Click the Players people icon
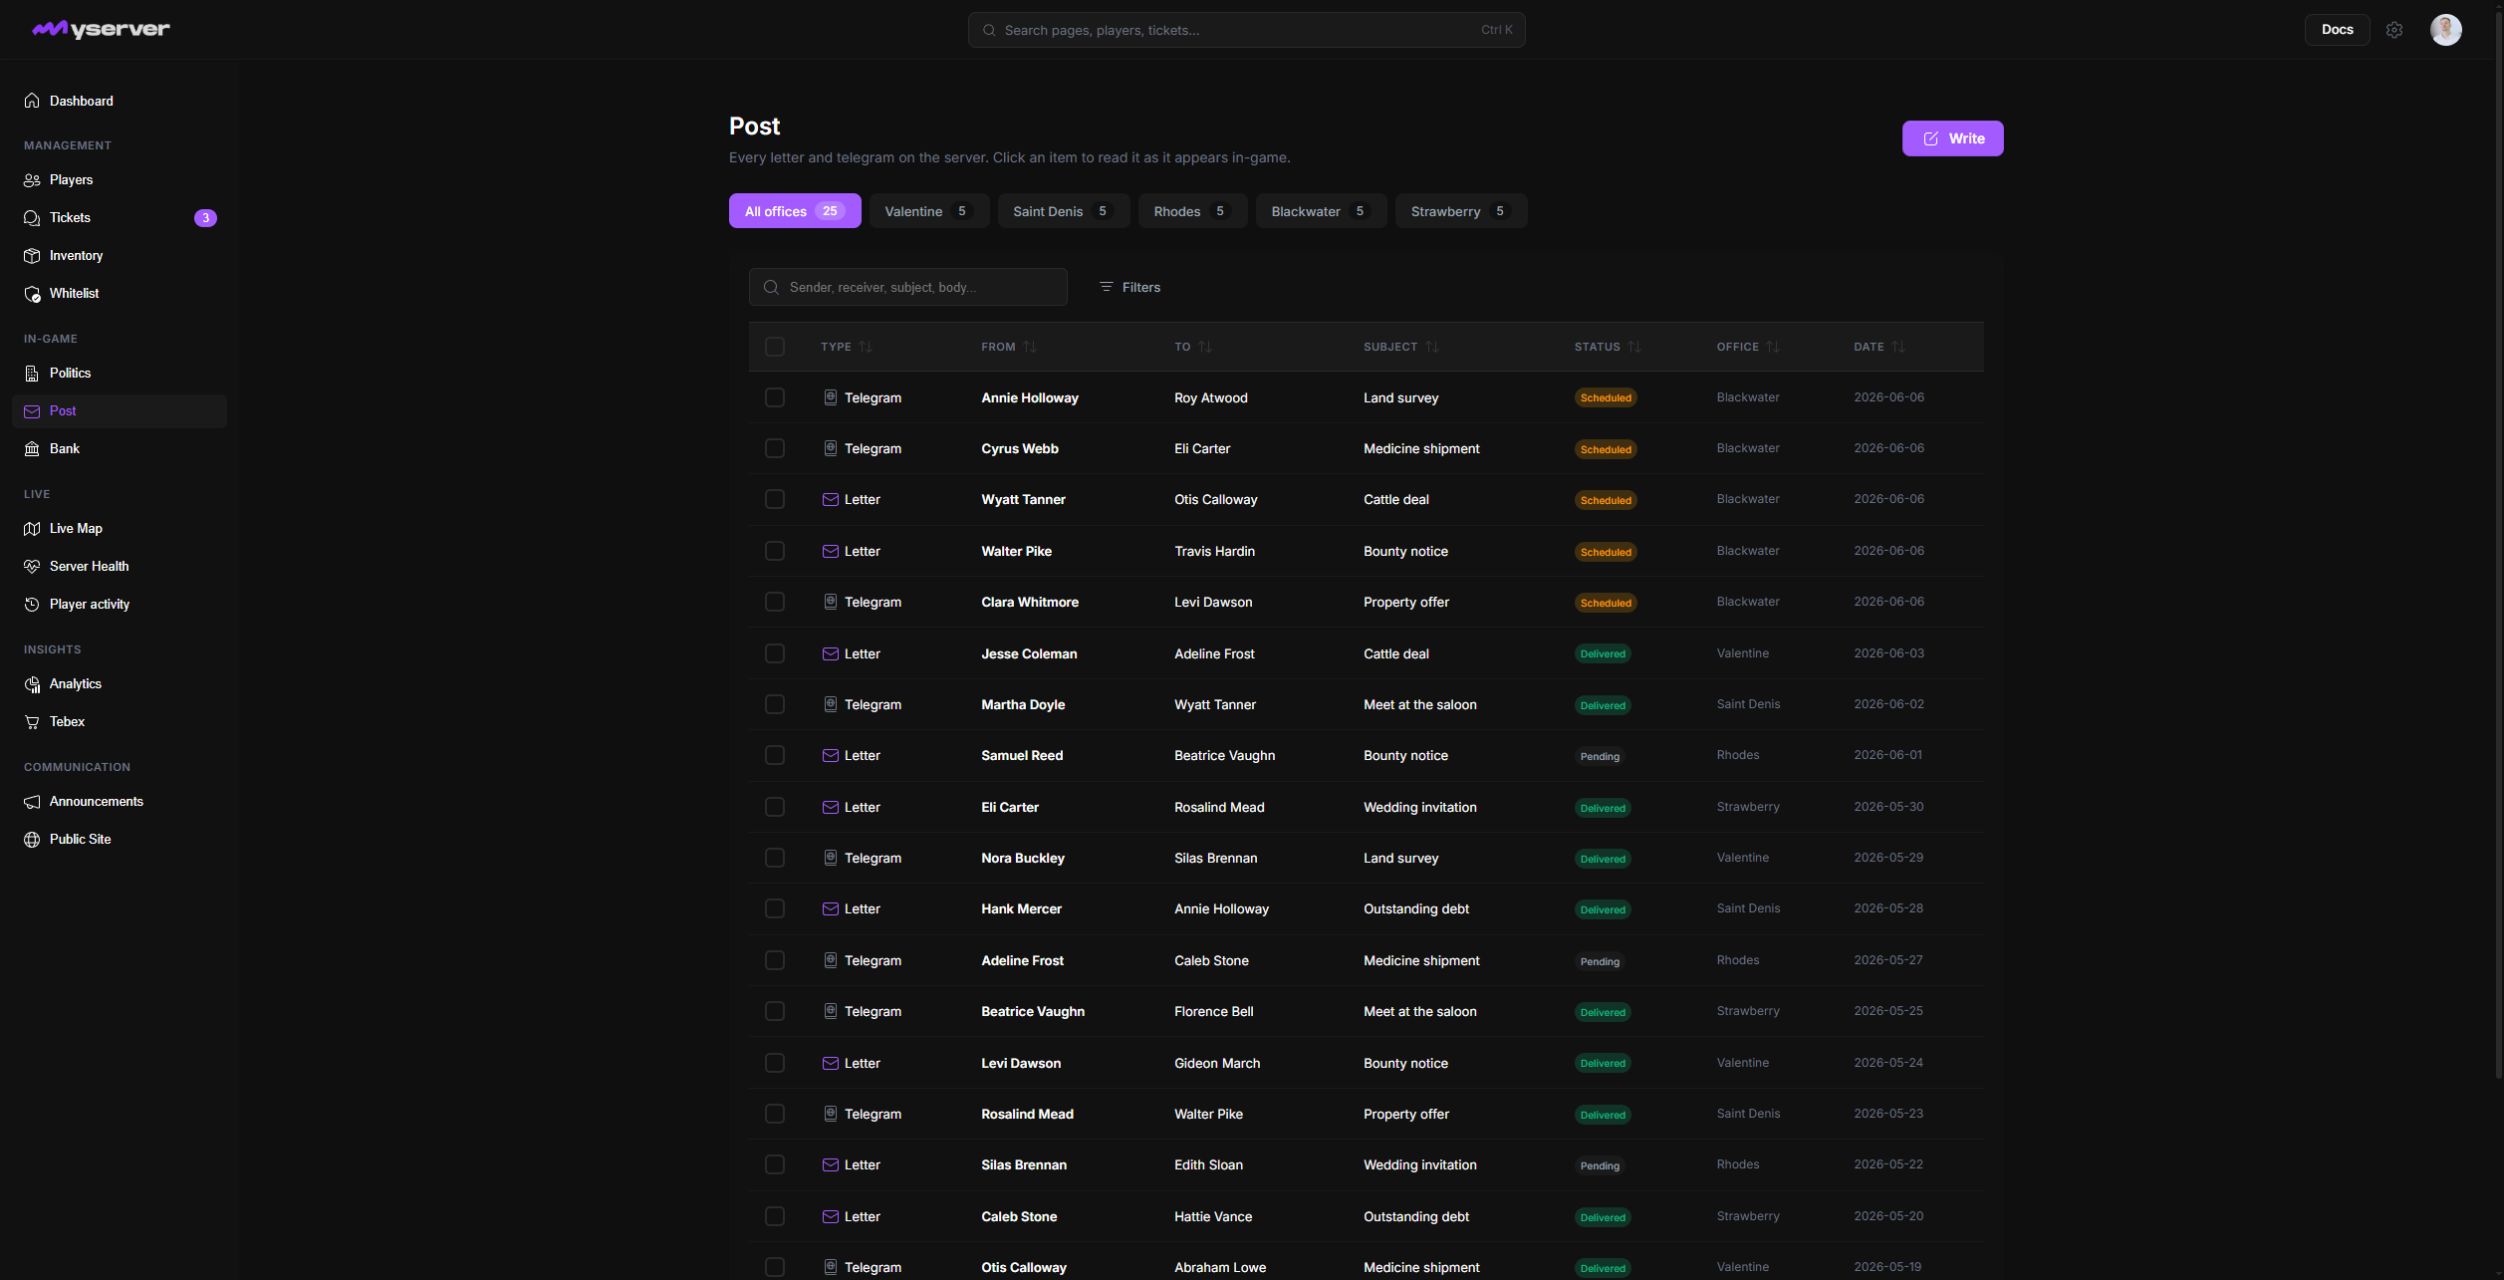Viewport: 2504px width, 1280px height. point(32,180)
